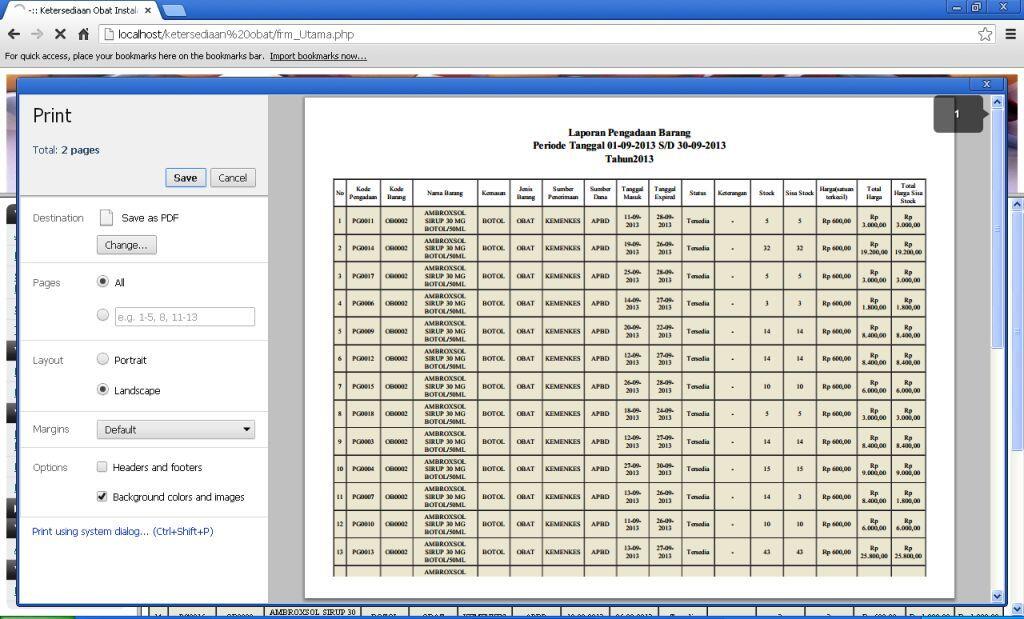This screenshot has width=1024, height=619.
Task: Close the Ketersediaan Obat browser tab
Action: (148, 10)
